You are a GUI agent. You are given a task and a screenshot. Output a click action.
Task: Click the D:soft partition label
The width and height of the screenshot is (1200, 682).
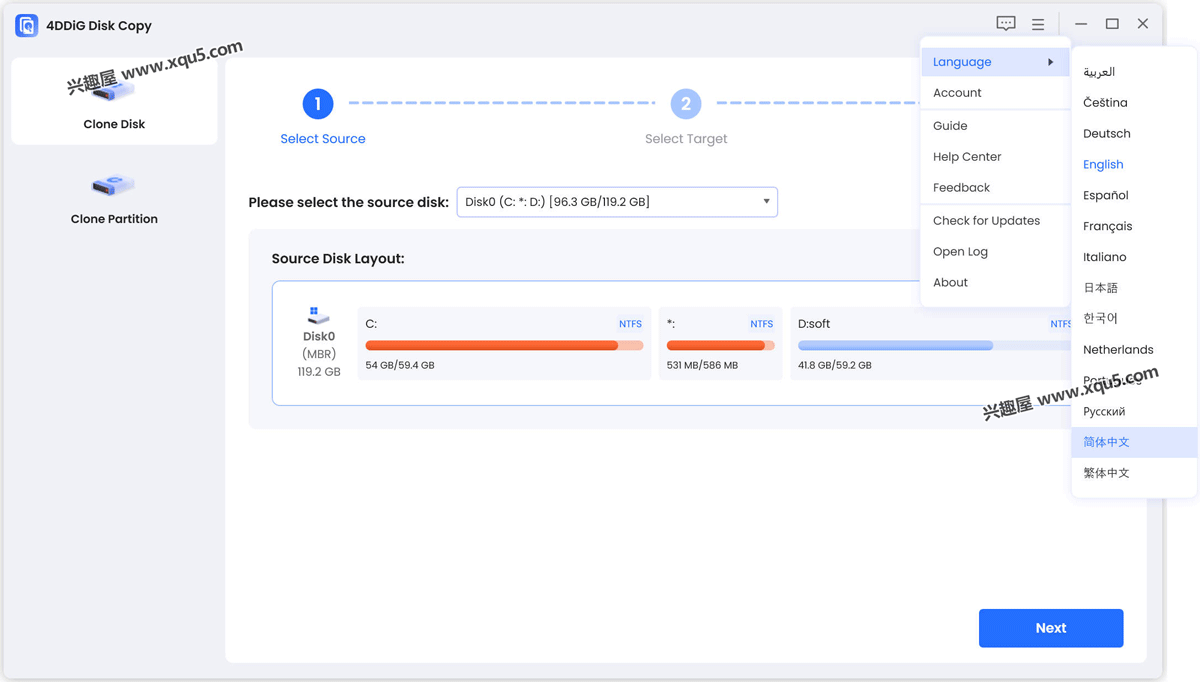[814, 324]
